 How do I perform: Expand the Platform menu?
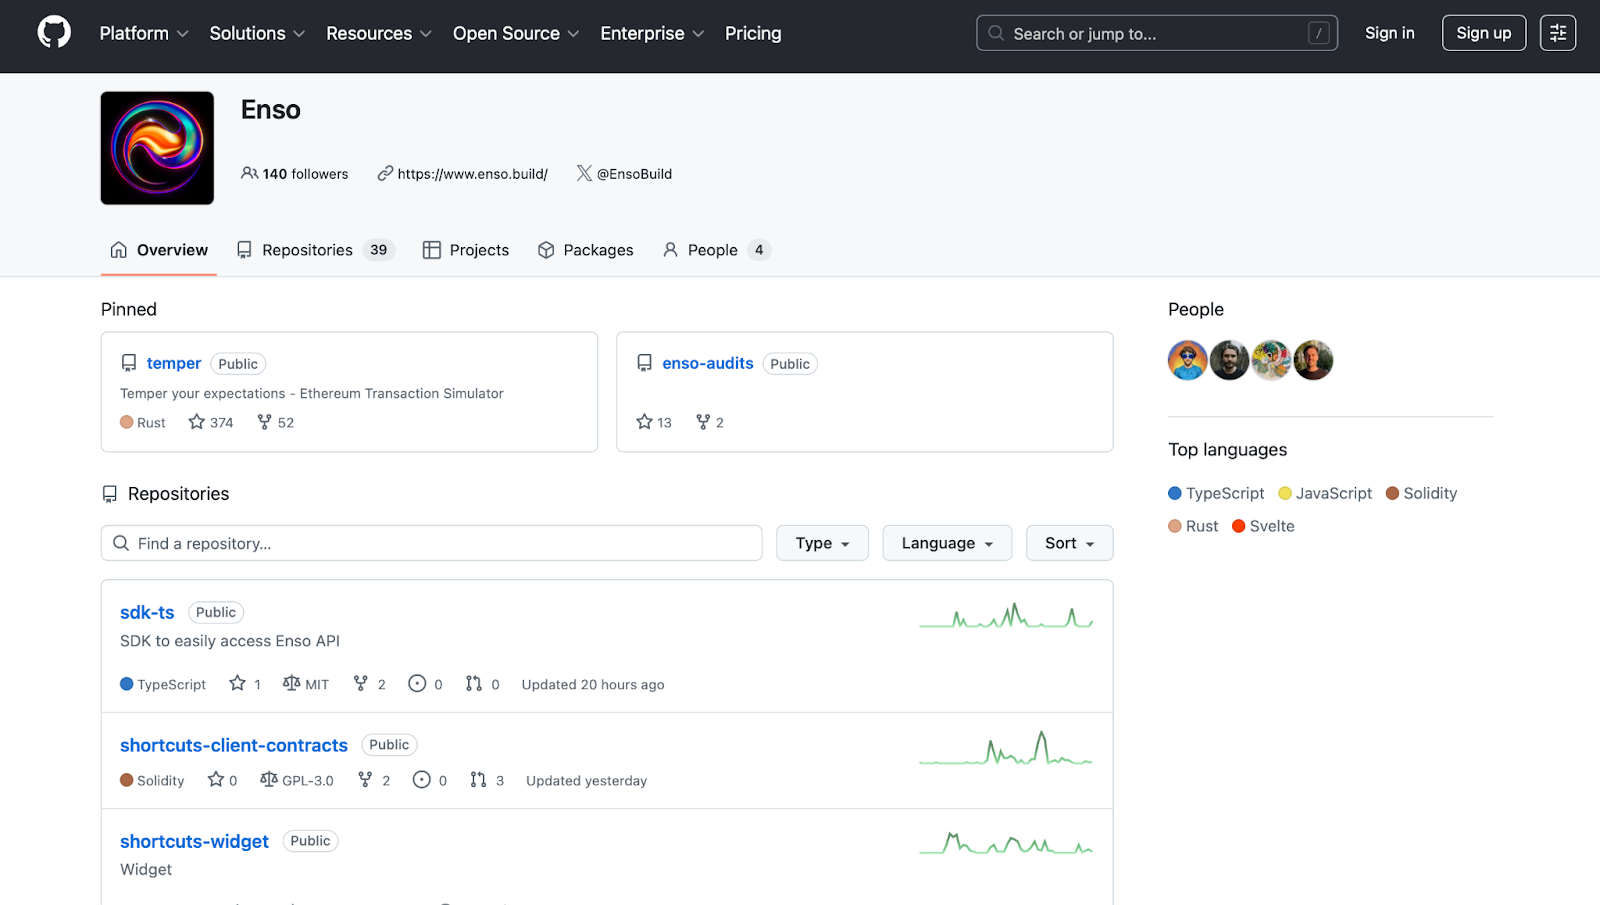[143, 33]
